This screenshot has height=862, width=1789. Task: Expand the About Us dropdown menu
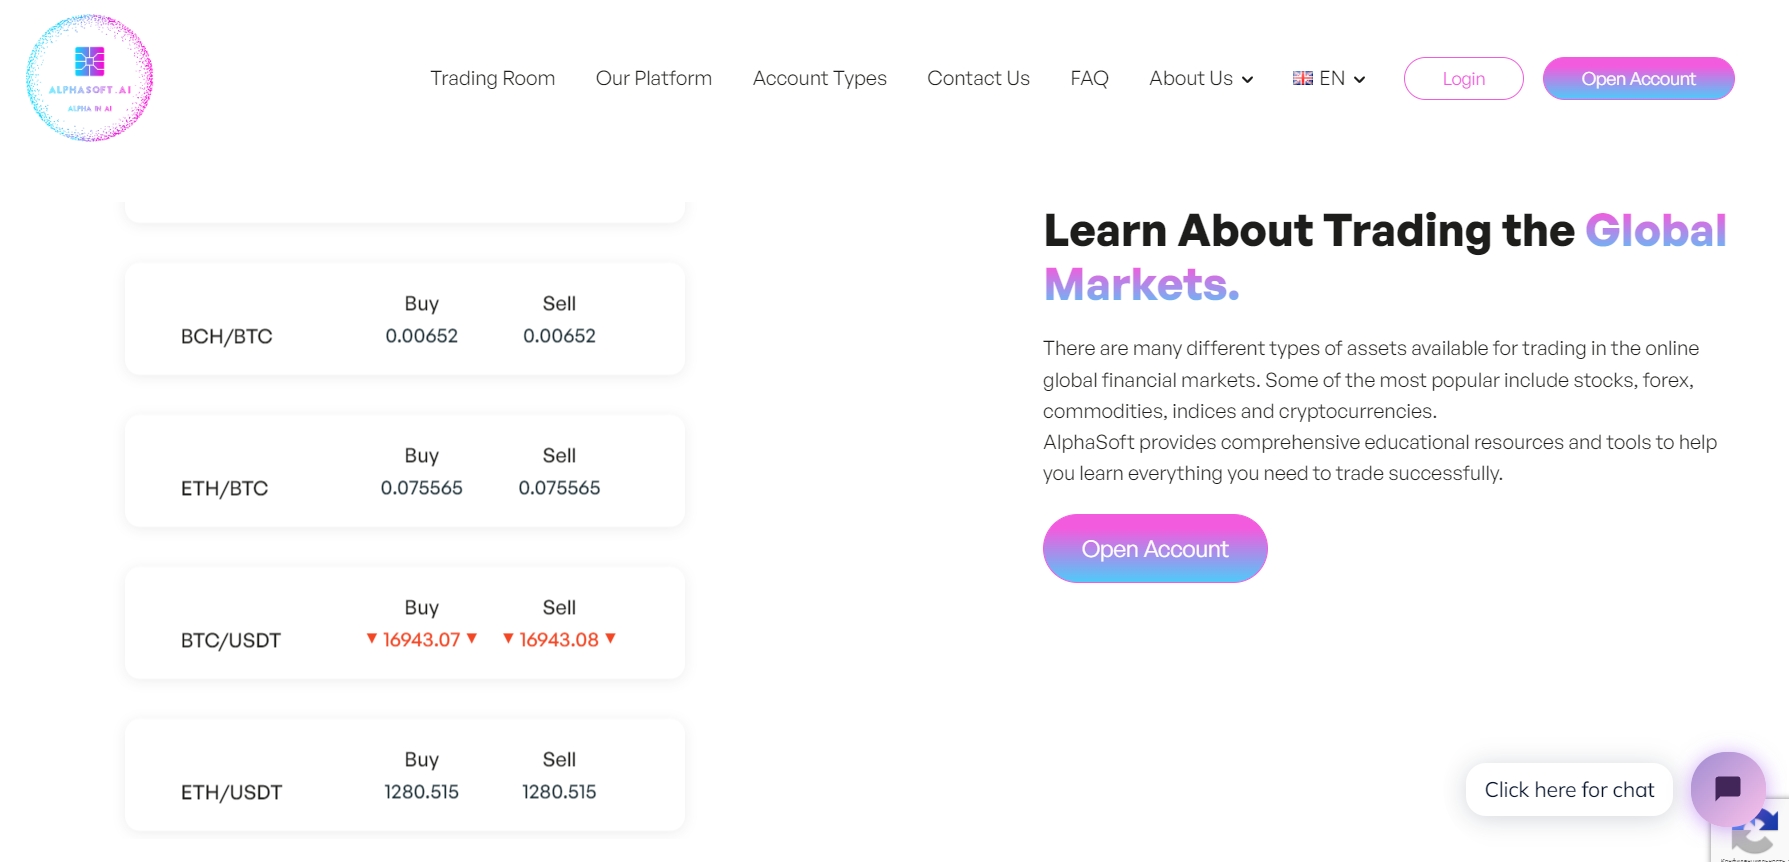[x=1201, y=78]
